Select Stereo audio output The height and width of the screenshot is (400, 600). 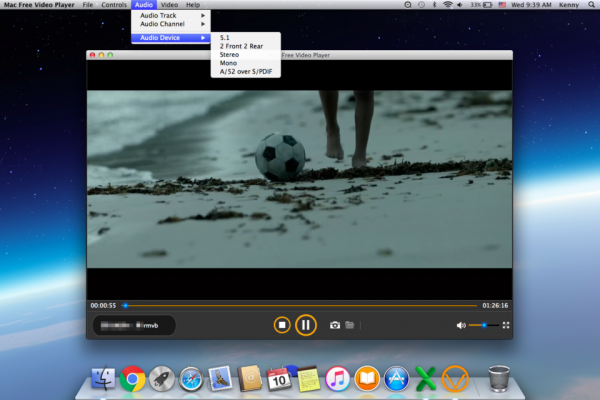pyautogui.click(x=246, y=54)
